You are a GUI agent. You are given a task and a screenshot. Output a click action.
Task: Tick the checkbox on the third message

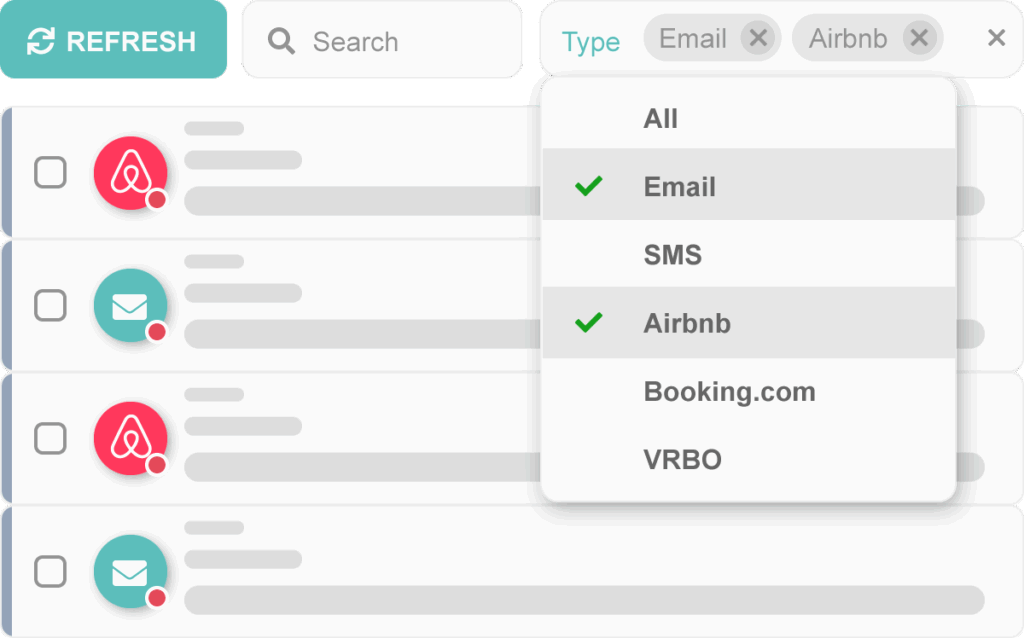[50, 438]
